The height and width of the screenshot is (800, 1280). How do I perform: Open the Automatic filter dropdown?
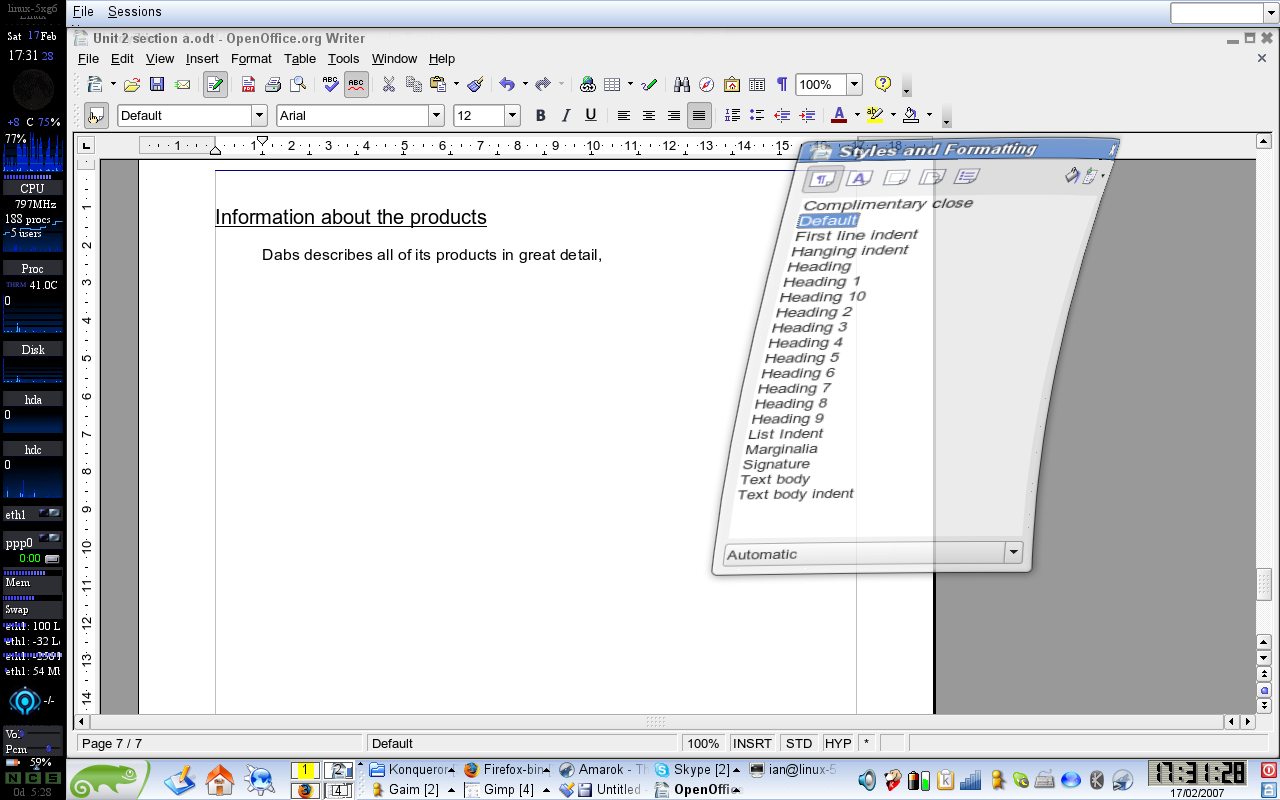click(1014, 552)
